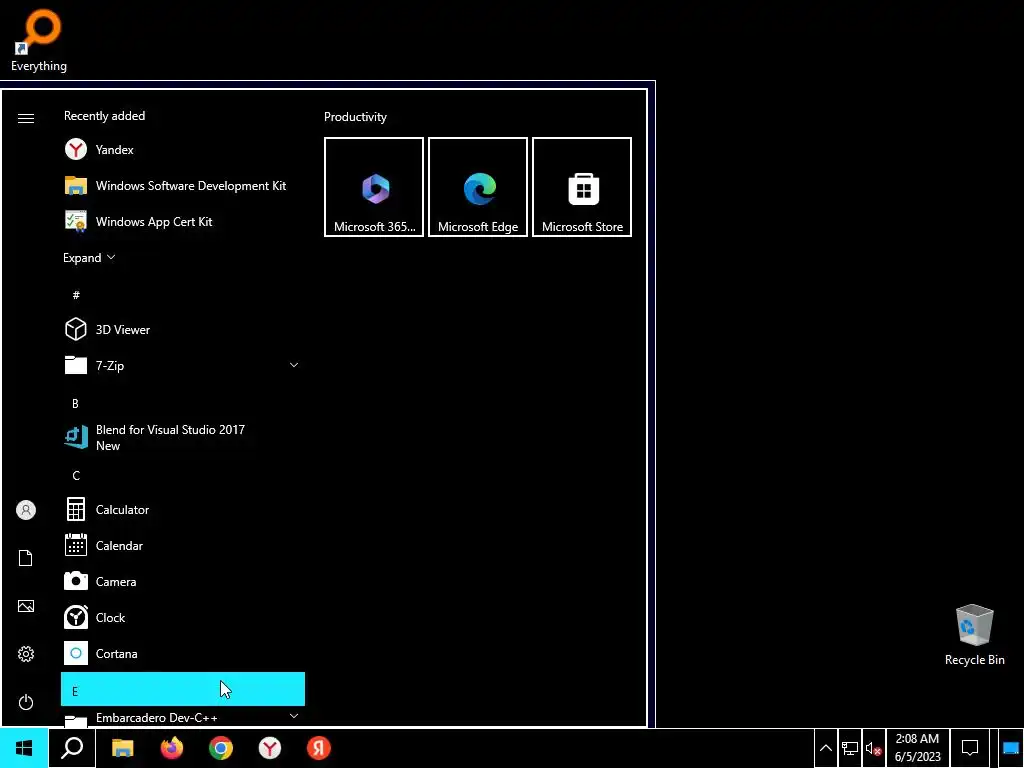The height and width of the screenshot is (768, 1024).
Task: Open the red Yandex Я taskbar icon
Action: click(319, 748)
